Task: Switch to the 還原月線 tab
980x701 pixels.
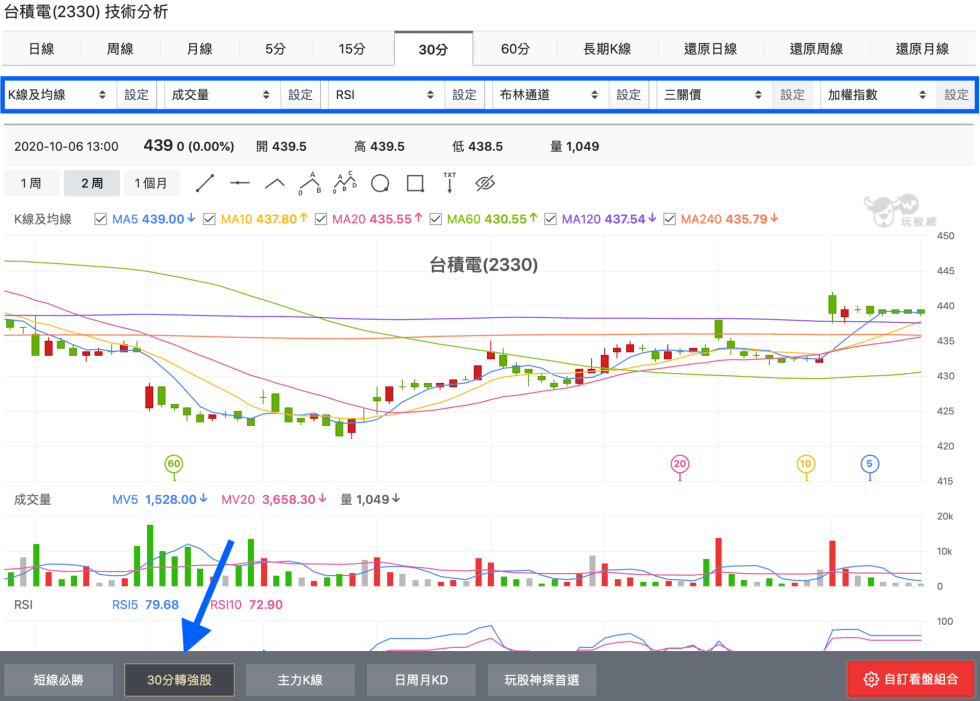Action: [922, 49]
